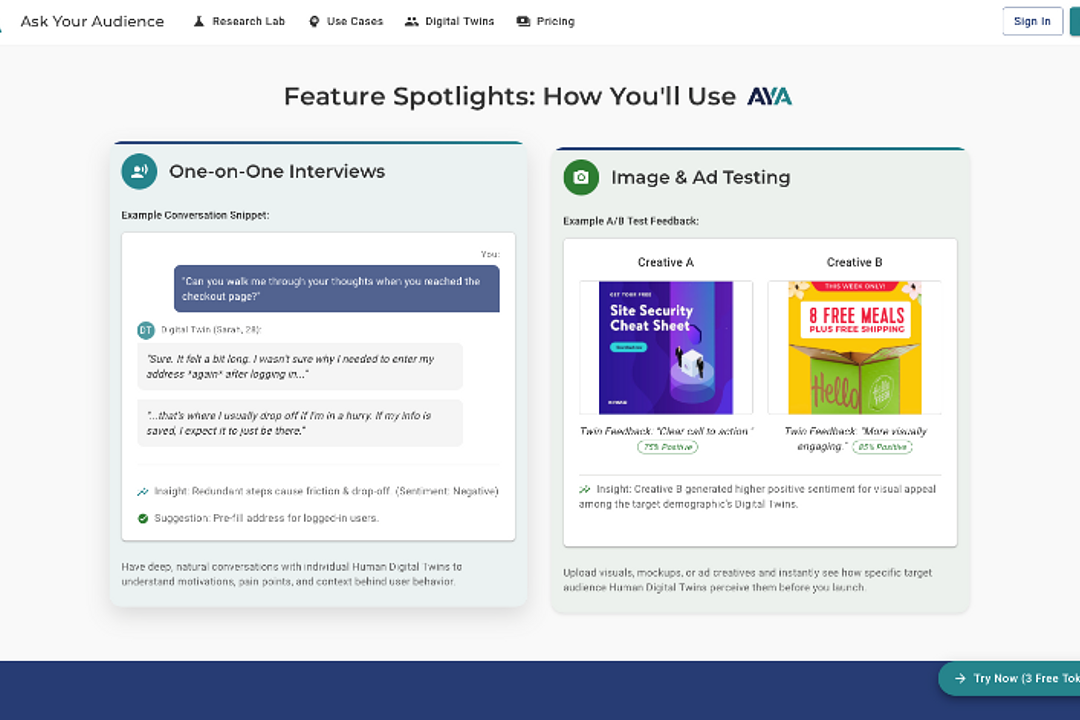This screenshot has width=1080, height=720.
Task: Click the Research Lab flask icon
Action: [x=199, y=21]
